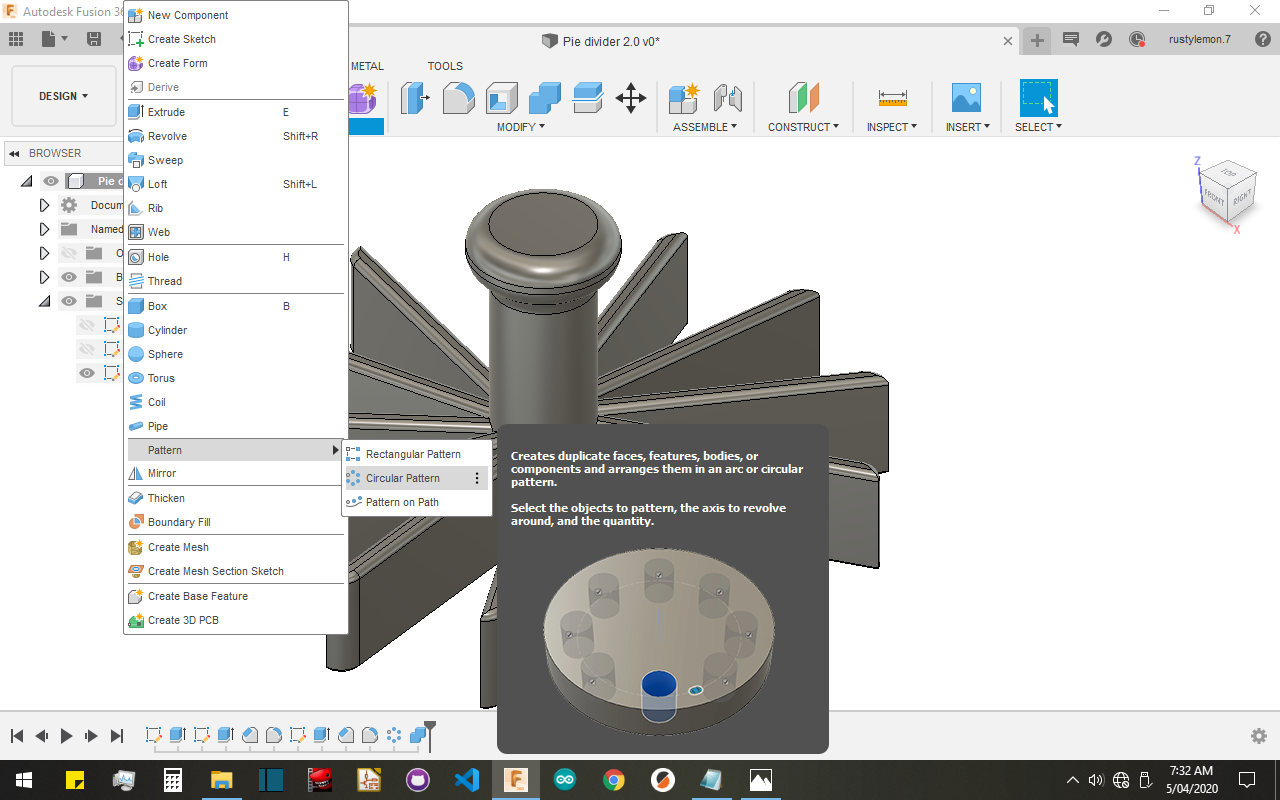Viewport: 1280px width, 800px height.
Task: Collapse the S folder tree node
Action: coord(44,301)
